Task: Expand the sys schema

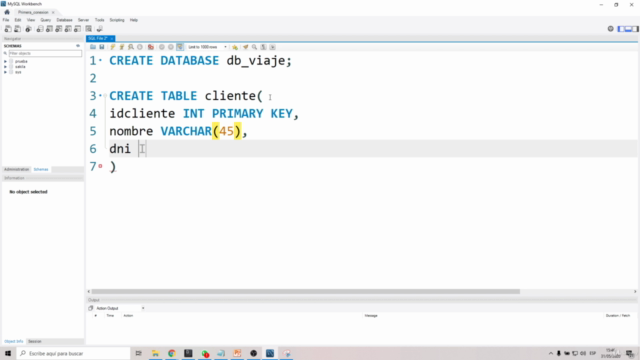Action: [6, 72]
